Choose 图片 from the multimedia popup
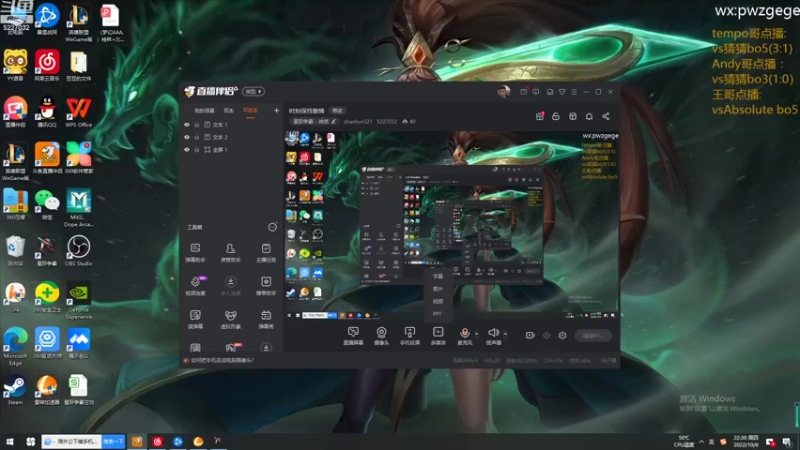 438,289
